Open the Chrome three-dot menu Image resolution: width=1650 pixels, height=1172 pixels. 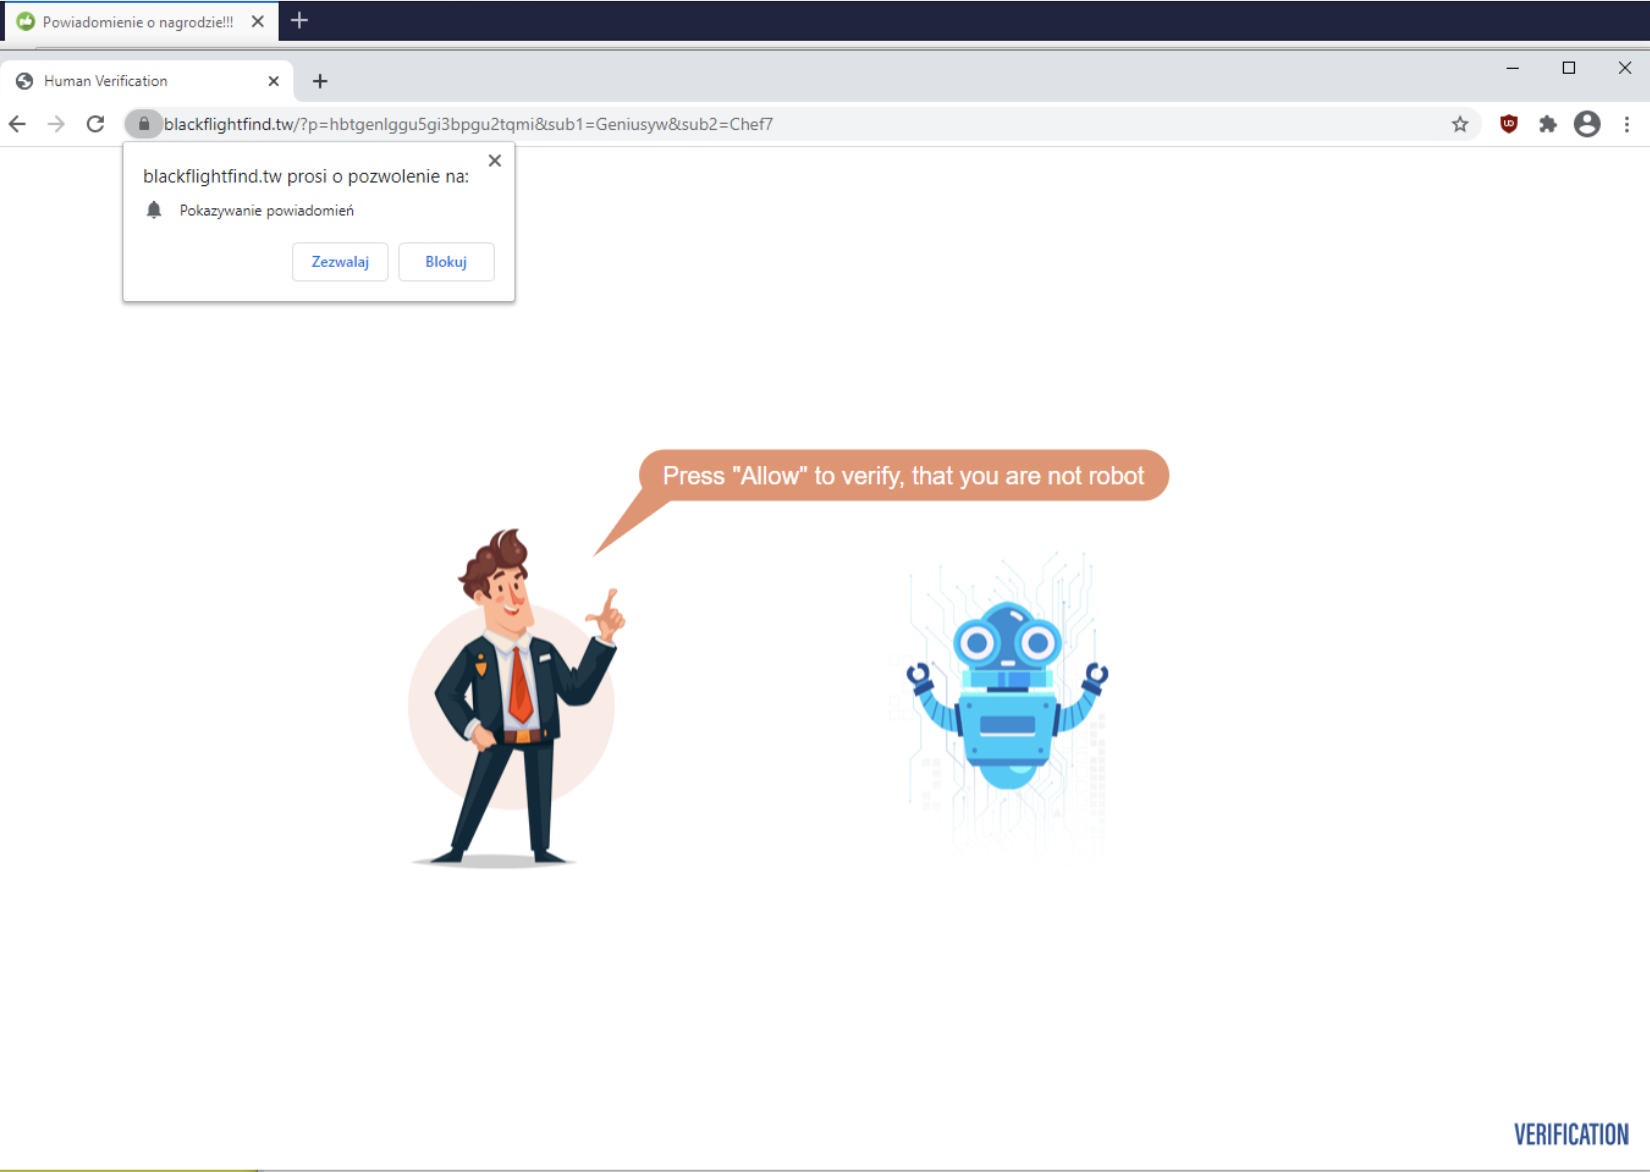click(1627, 124)
